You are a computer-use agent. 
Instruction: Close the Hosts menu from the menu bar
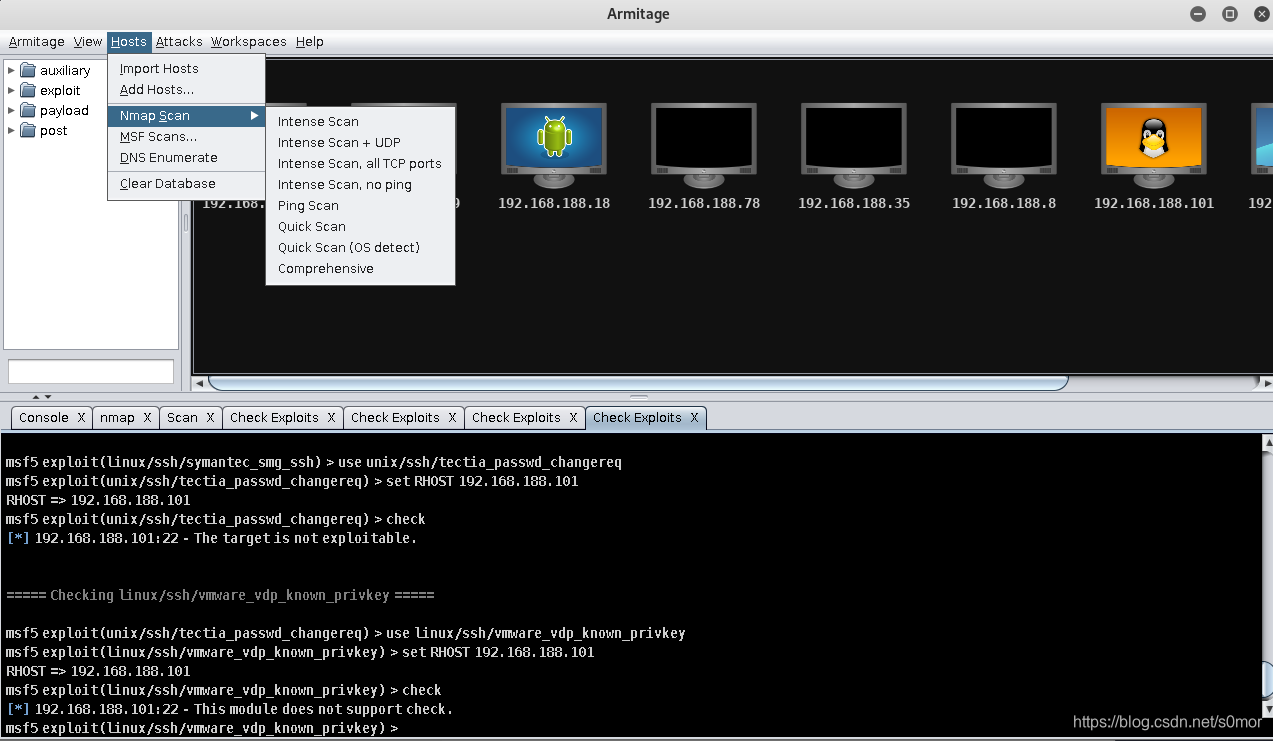[129, 42]
